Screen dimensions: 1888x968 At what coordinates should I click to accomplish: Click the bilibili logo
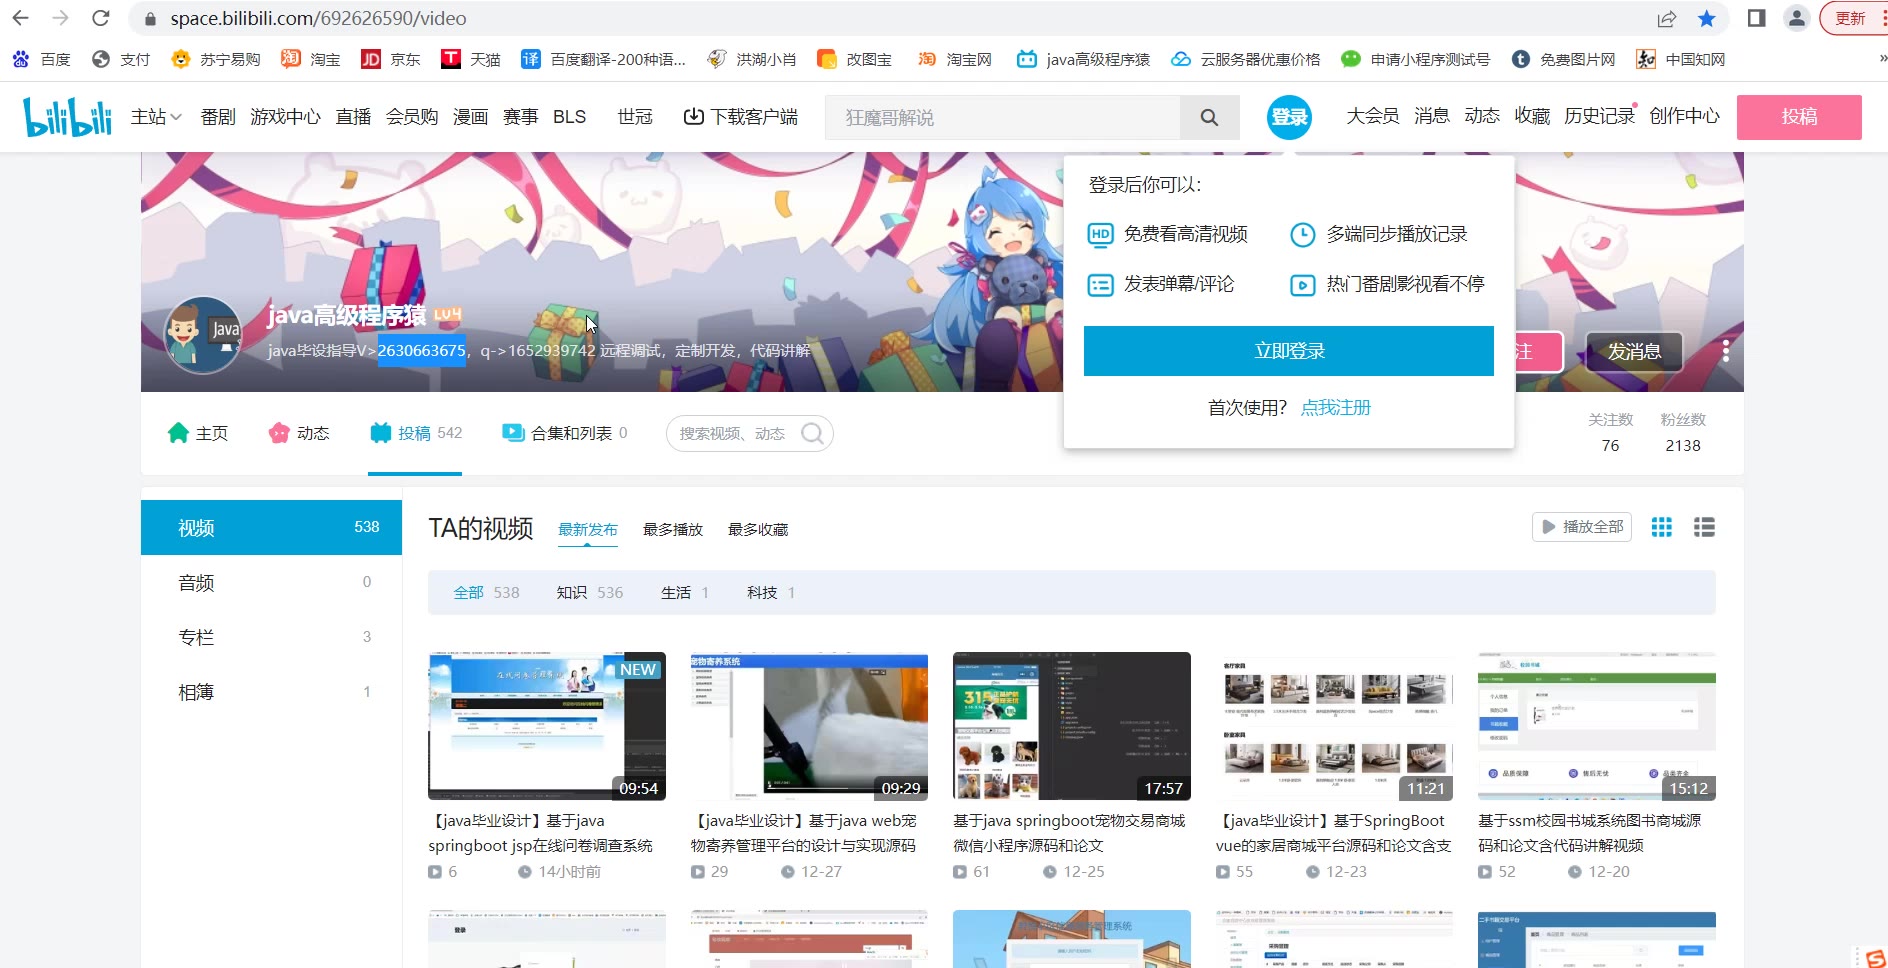click(67, 117)
